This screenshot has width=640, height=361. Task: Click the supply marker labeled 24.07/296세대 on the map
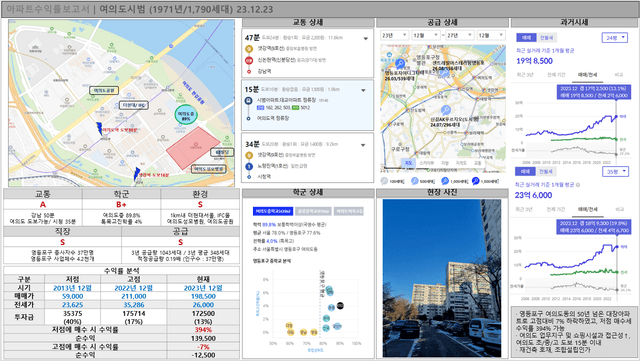pos(446,110)
